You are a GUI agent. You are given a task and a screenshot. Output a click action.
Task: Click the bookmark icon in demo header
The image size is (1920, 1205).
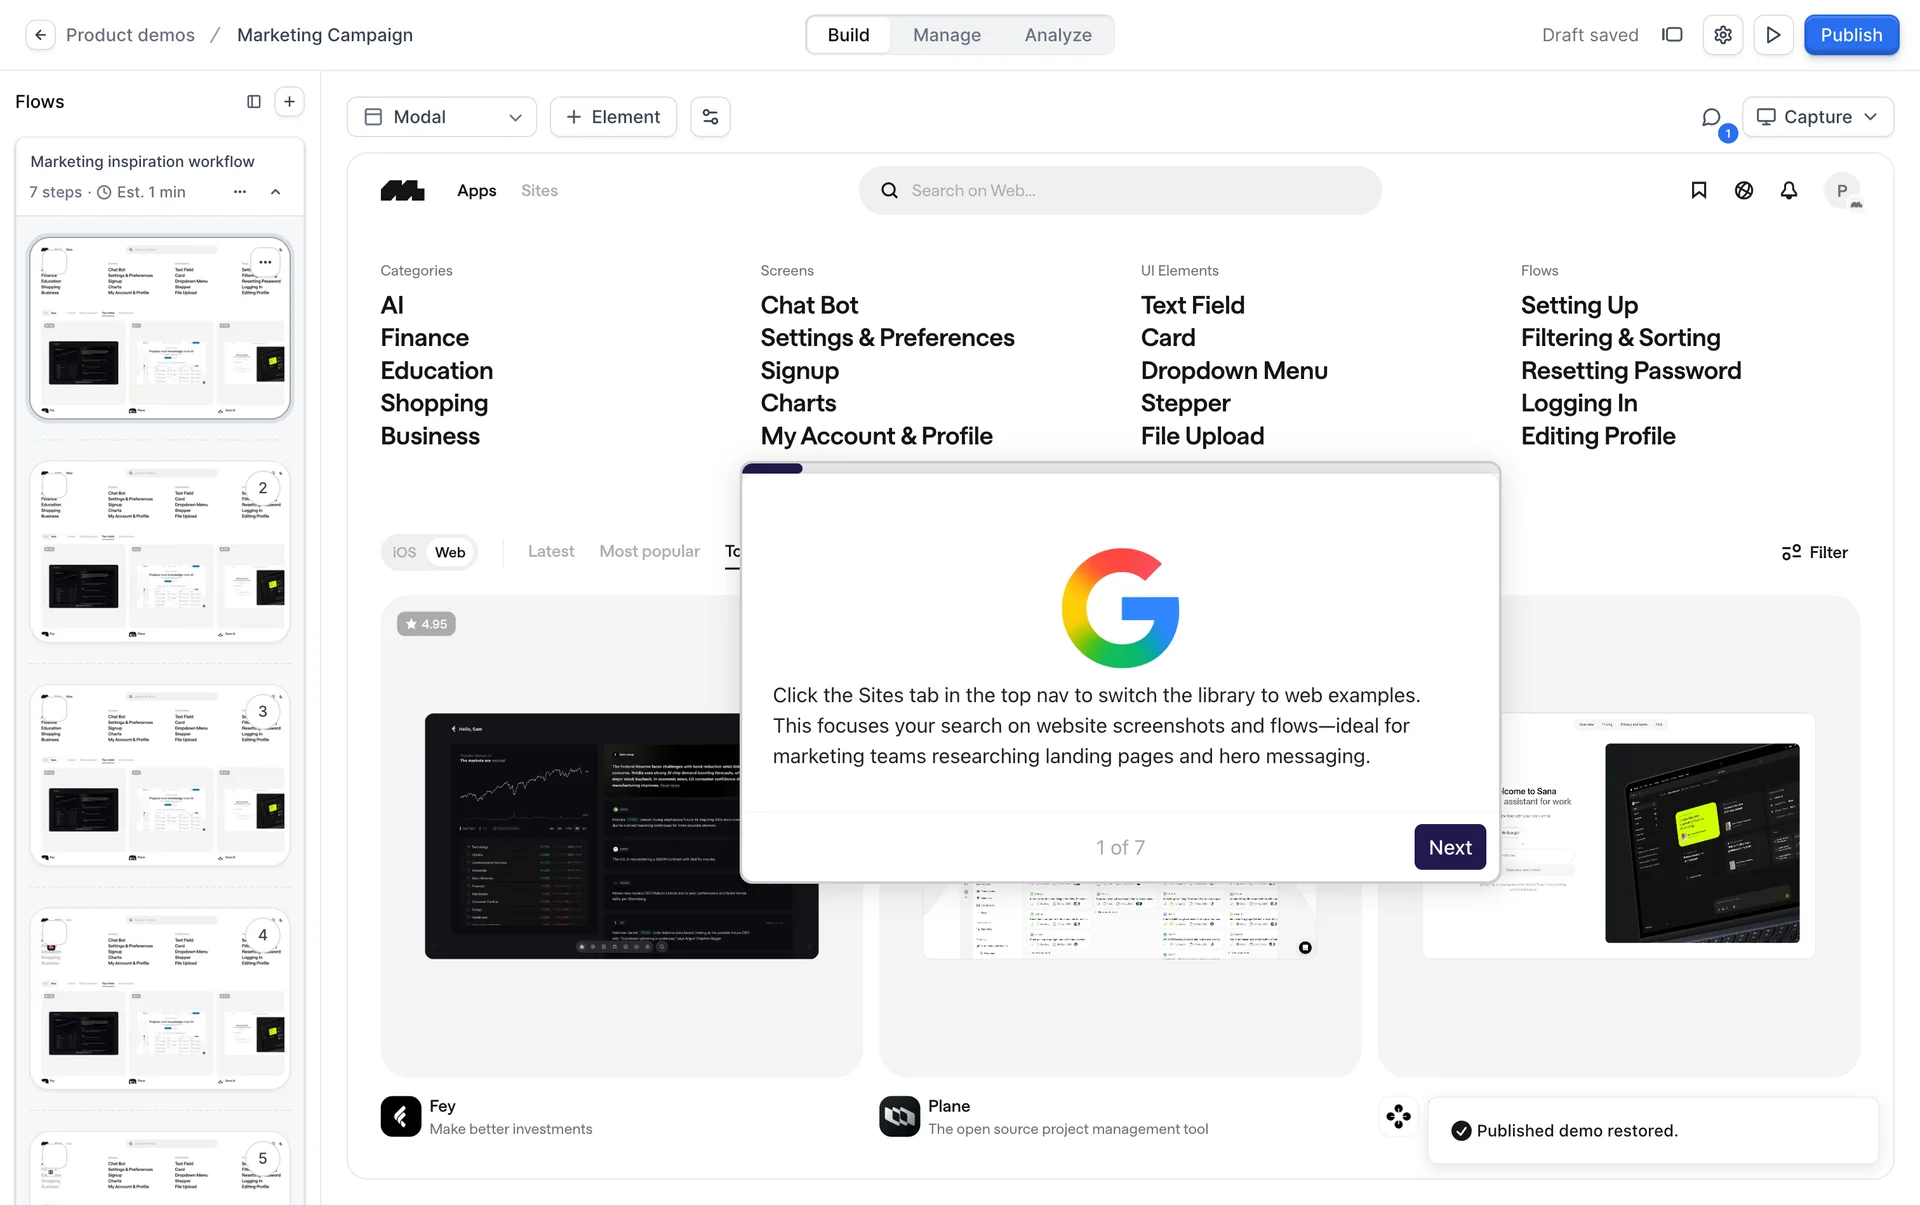click(1698, 190)
